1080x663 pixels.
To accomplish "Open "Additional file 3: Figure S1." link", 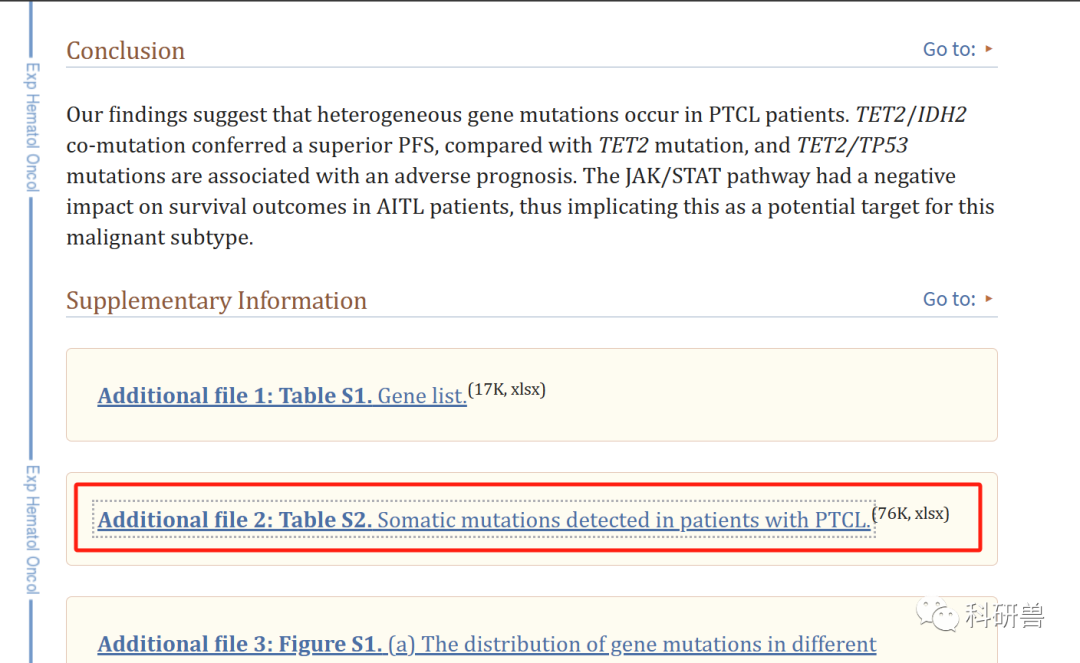I will [240, 644].
